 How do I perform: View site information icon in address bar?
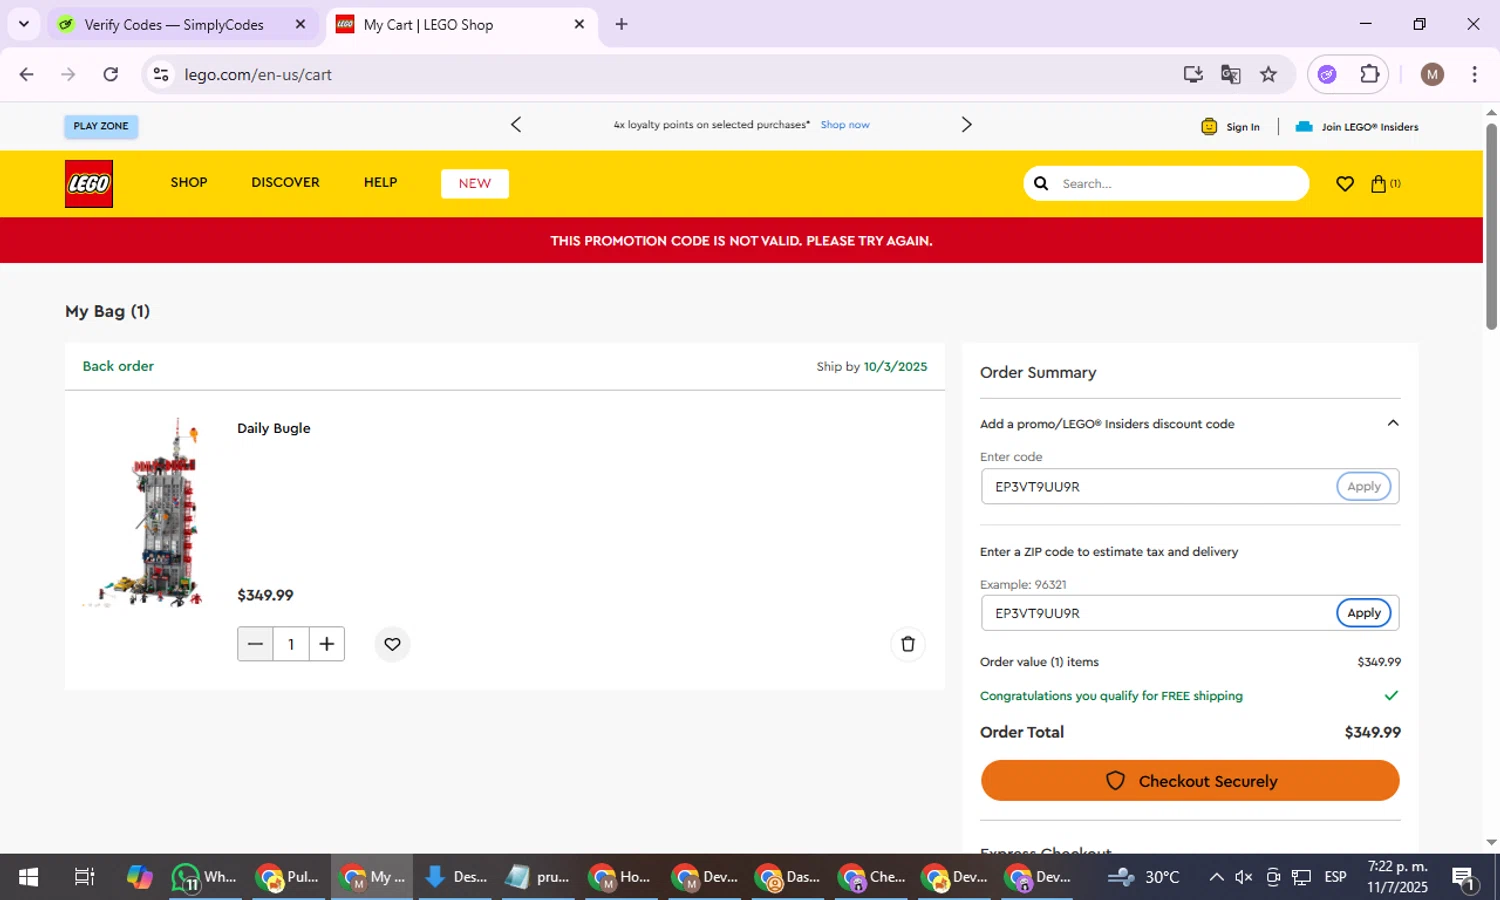click(161, 75)
